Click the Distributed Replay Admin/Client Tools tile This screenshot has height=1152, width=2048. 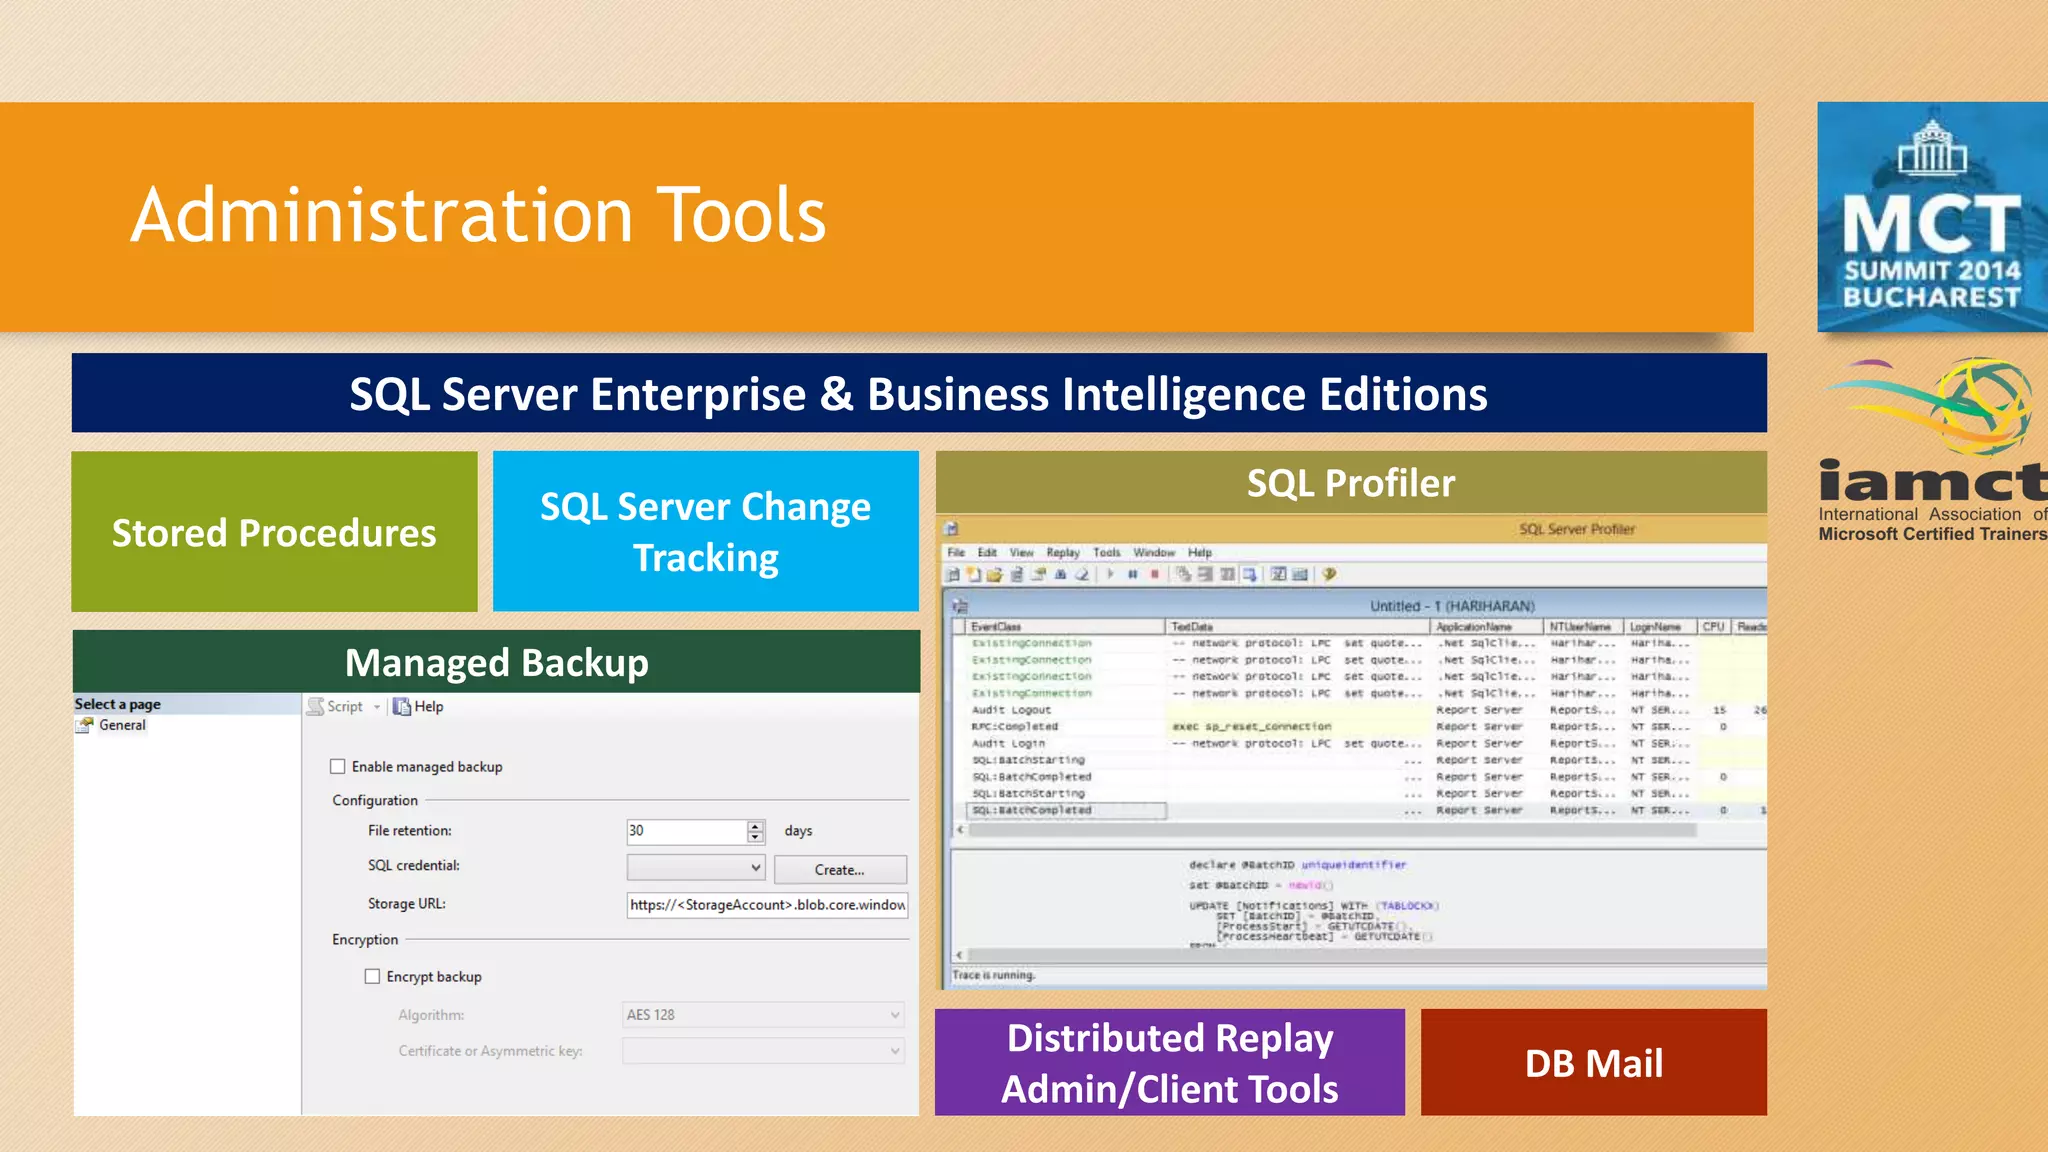click(x=1170, y=1062)
